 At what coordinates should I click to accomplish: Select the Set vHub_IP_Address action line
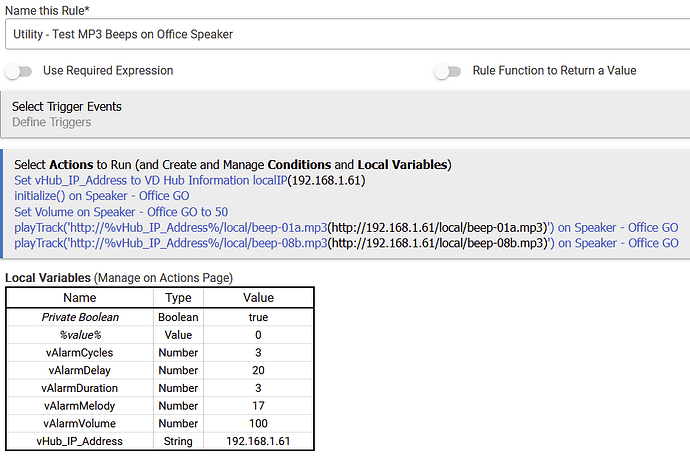pos(190,180)
